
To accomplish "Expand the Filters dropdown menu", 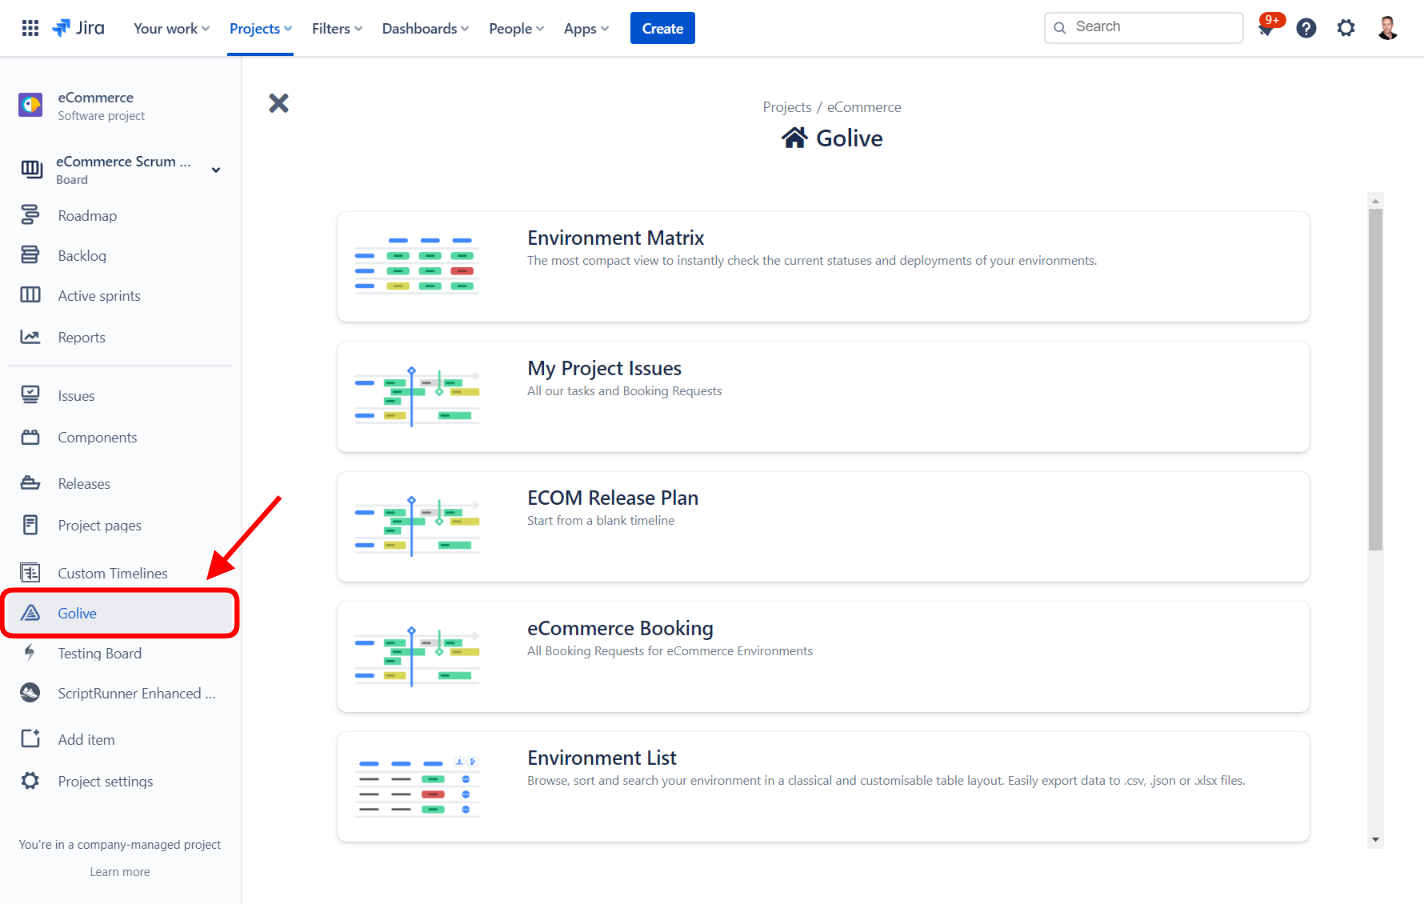I will (x=336, y=28).
